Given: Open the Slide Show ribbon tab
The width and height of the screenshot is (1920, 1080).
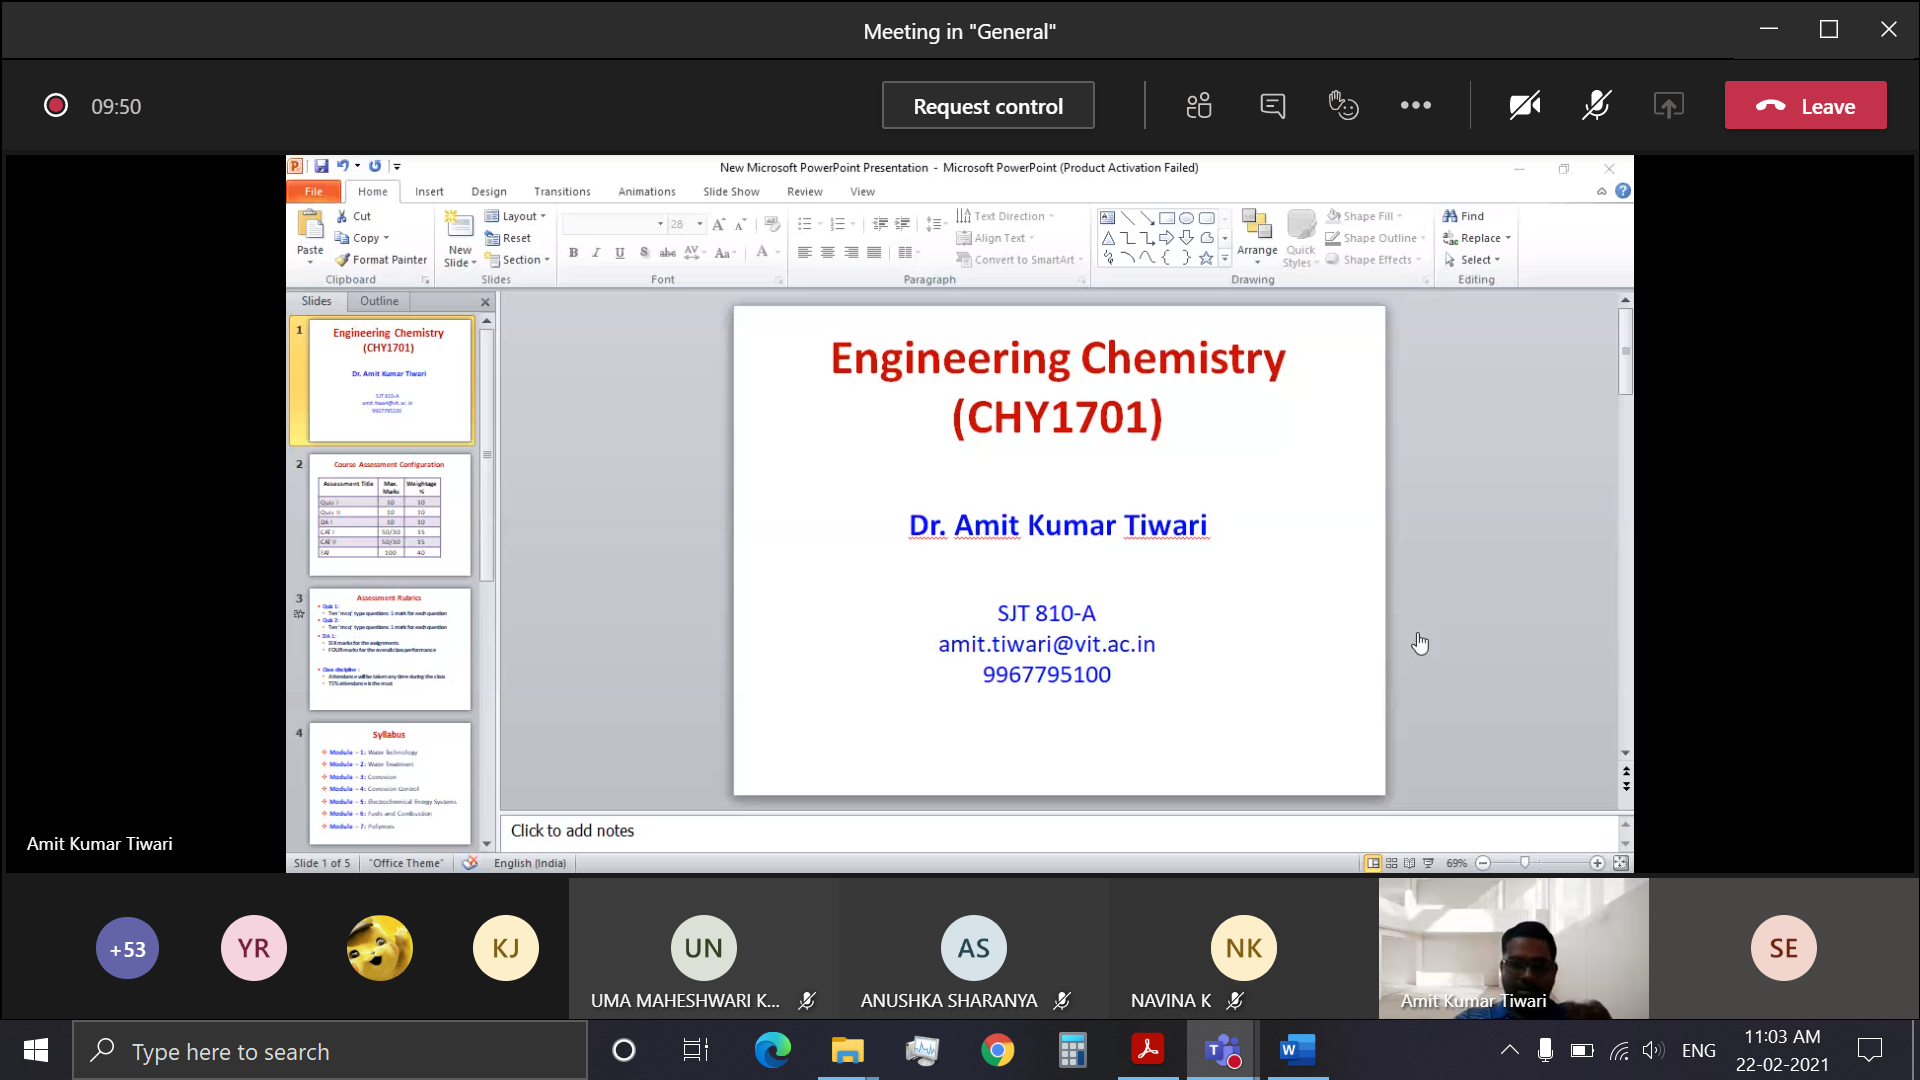Looking at the screenshot, I should click(731, 191).
